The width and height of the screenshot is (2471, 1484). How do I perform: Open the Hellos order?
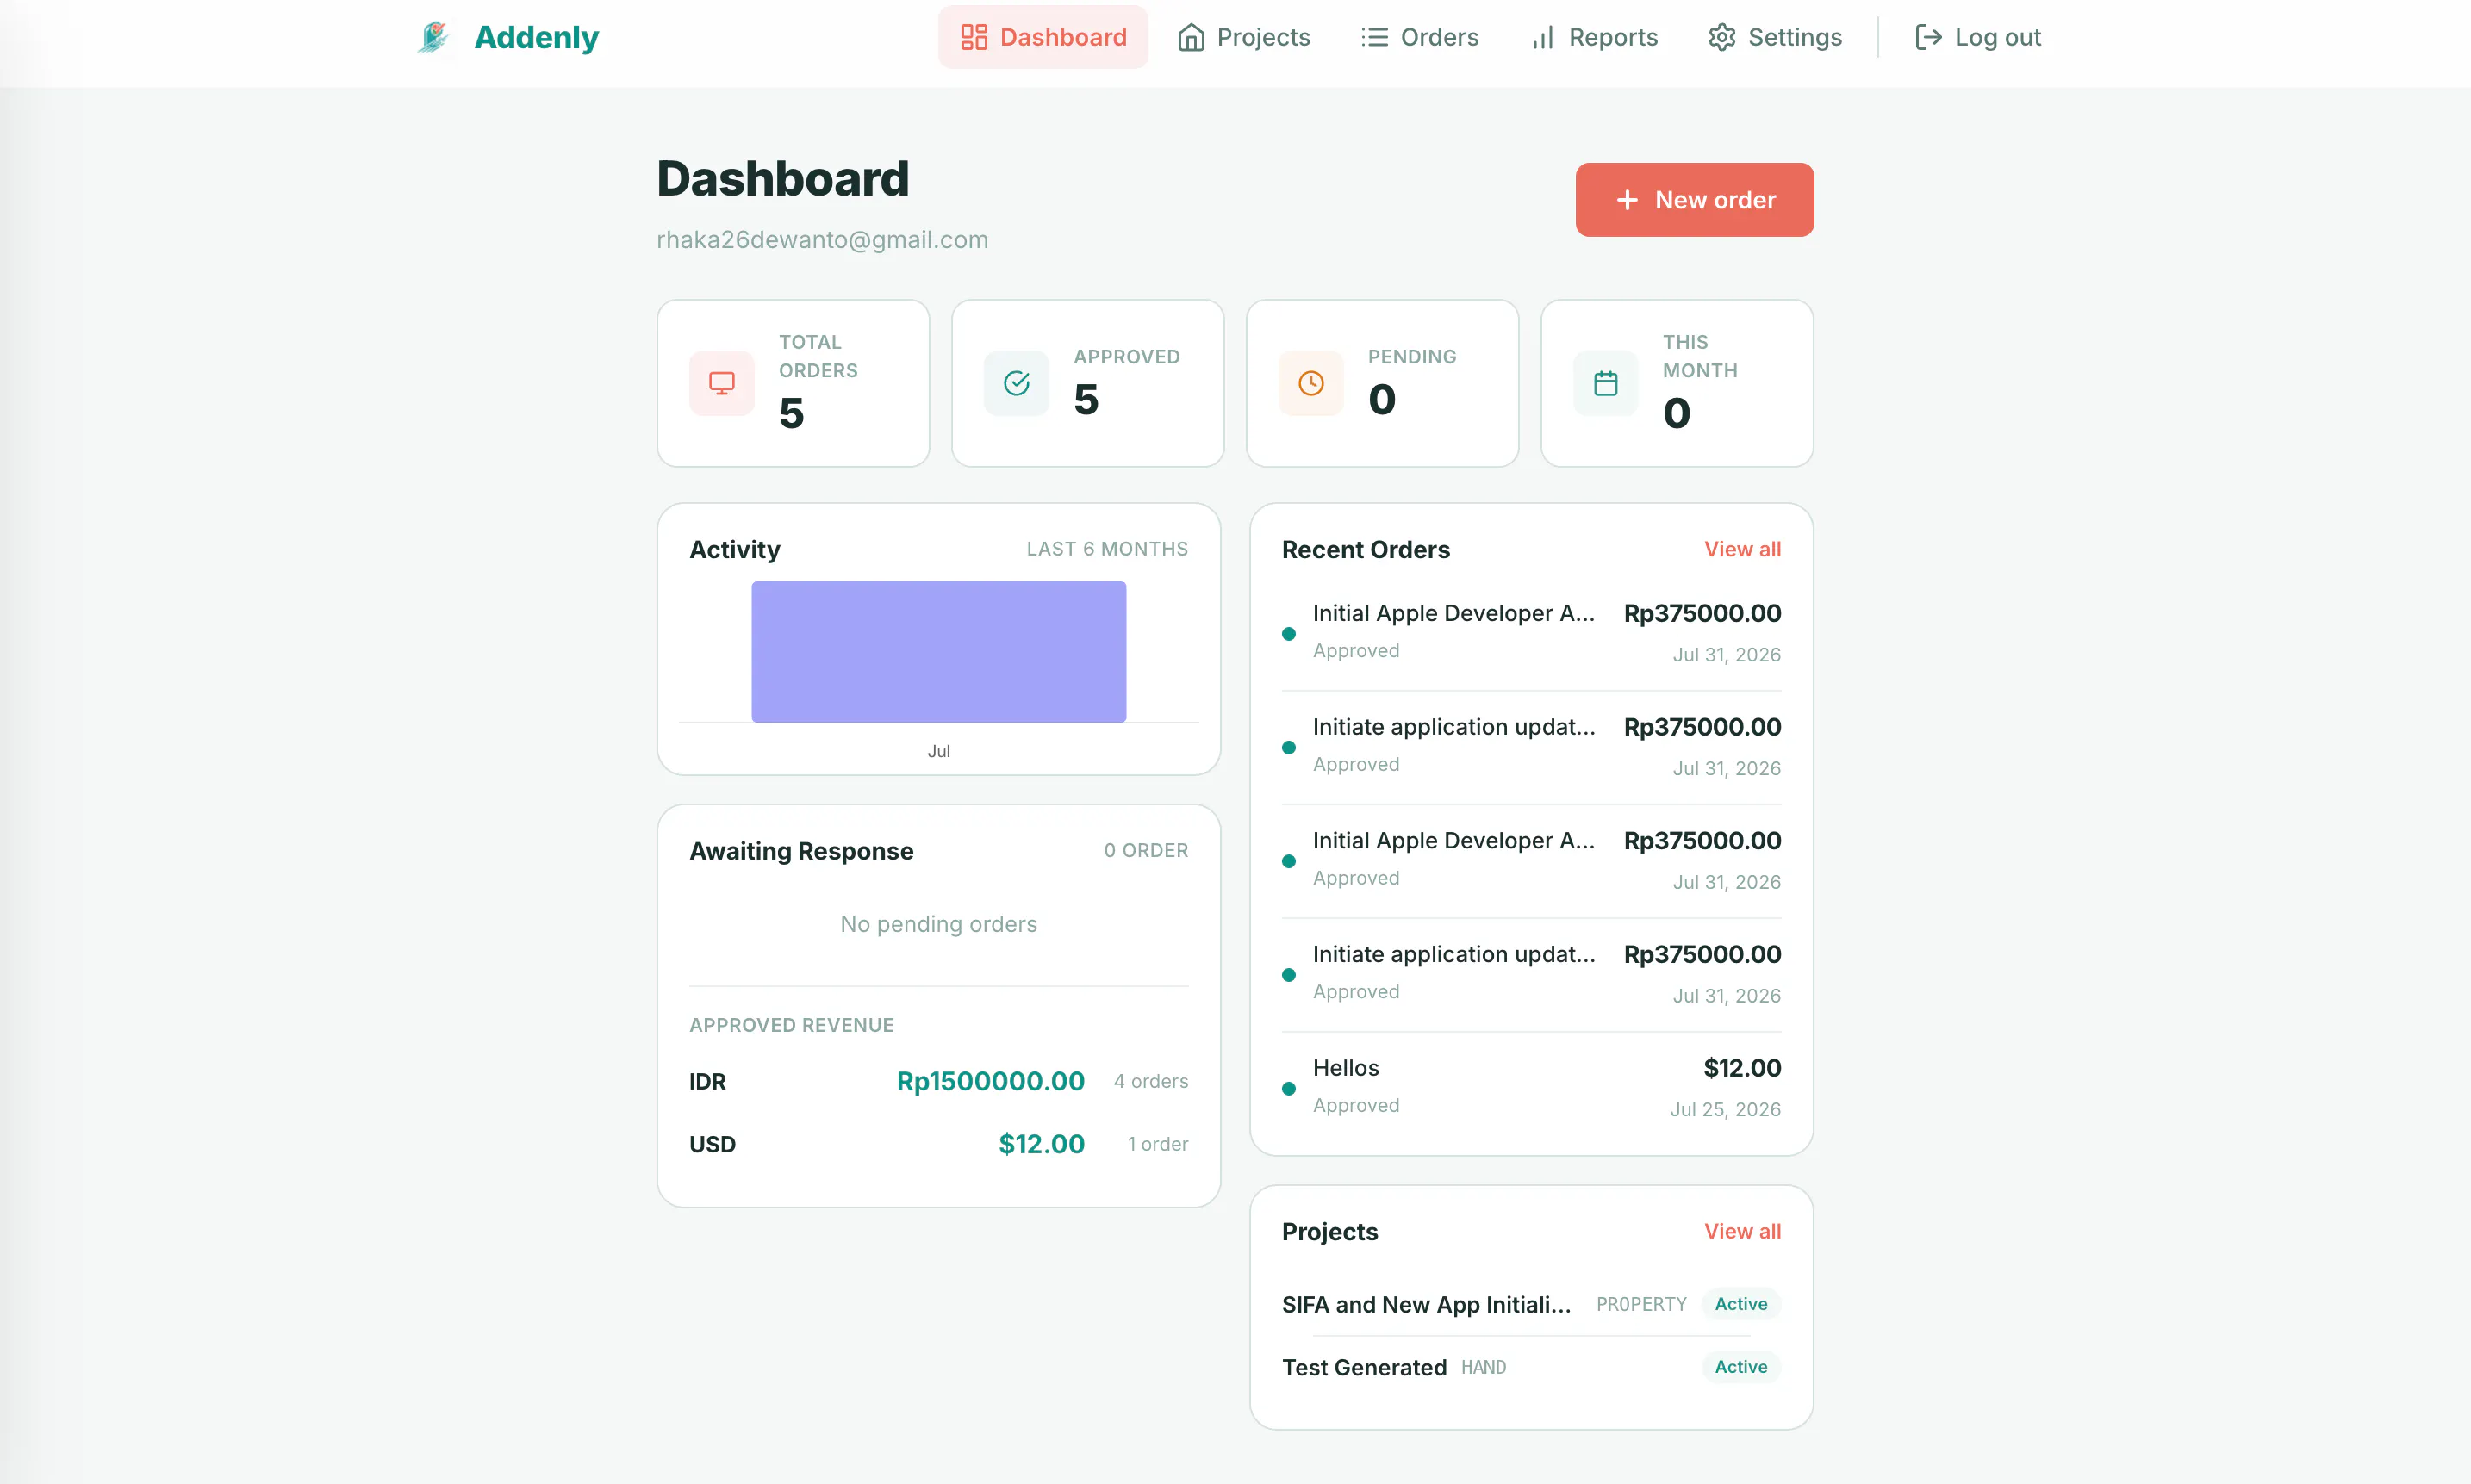(x=1531, y=1088)
